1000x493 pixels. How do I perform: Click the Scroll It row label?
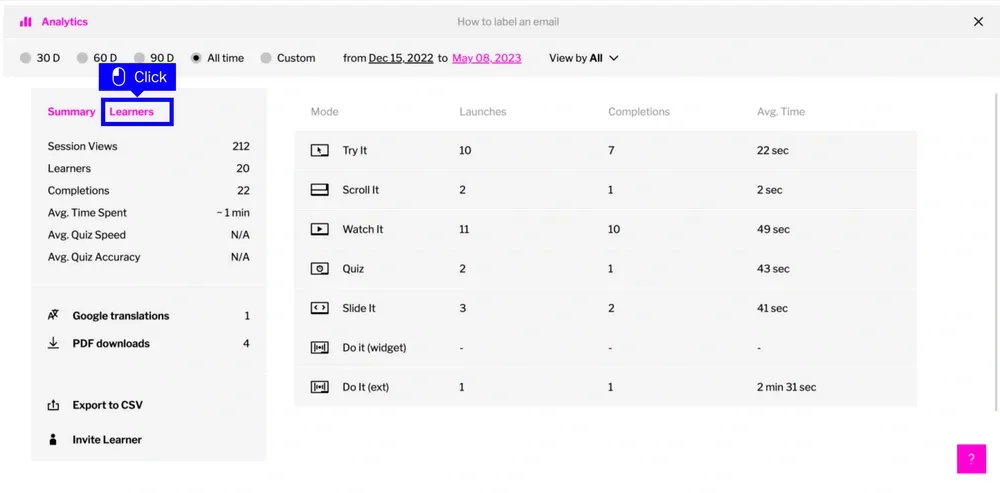click(x=360, y=190)
